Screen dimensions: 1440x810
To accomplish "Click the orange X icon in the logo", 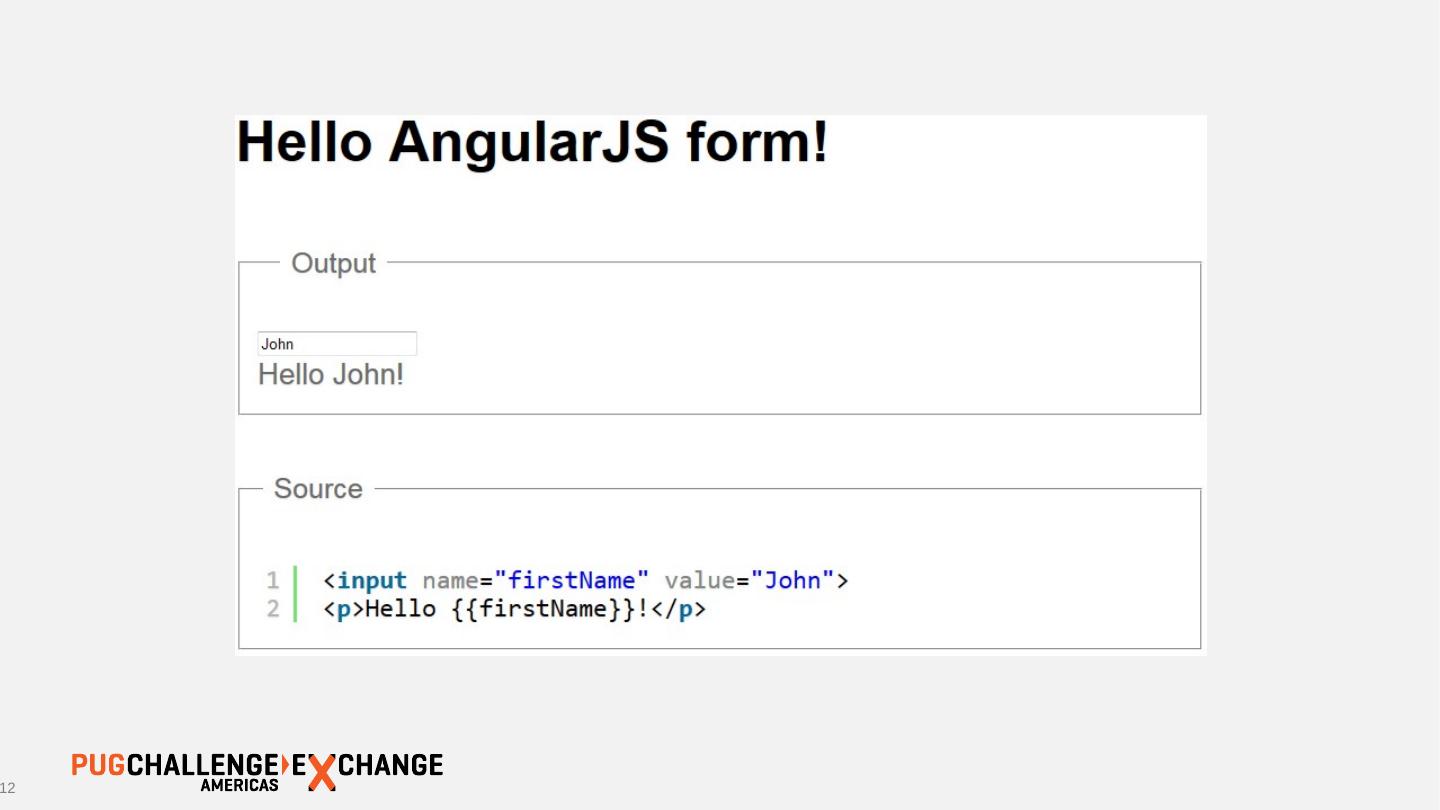I will coord(321,772).
